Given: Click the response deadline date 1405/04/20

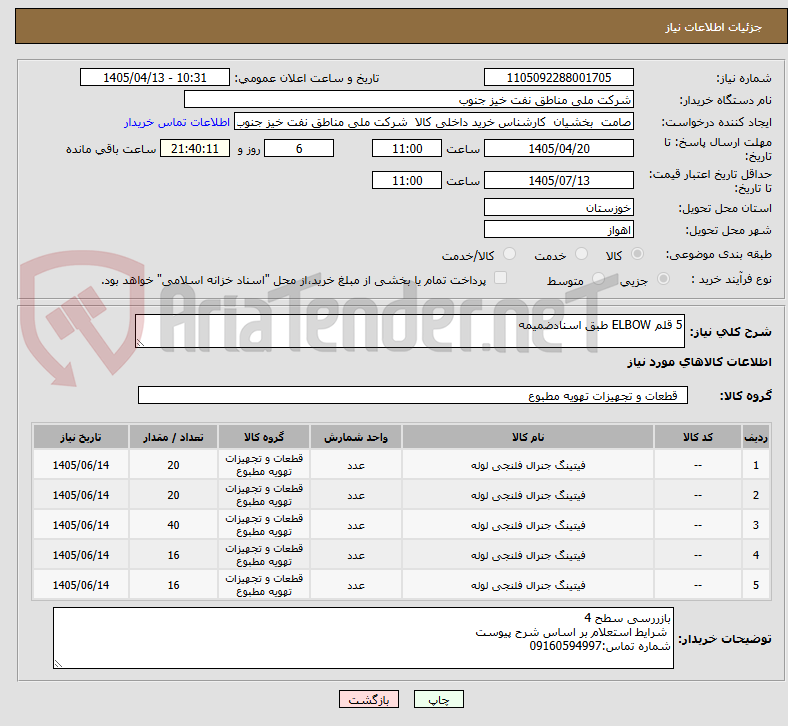Looking at the screenshot, I should [x=558, y=149].
